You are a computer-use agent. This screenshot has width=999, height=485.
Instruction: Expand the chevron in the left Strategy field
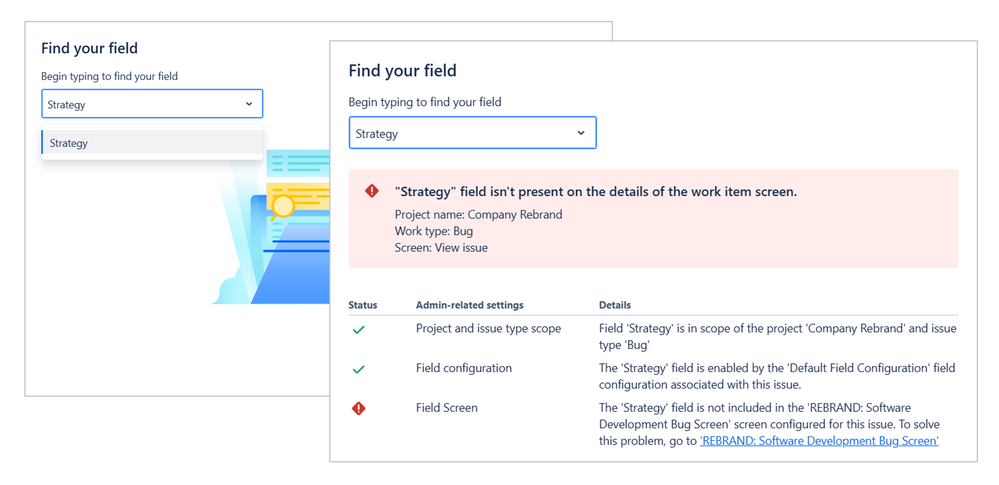coord(249,104)
